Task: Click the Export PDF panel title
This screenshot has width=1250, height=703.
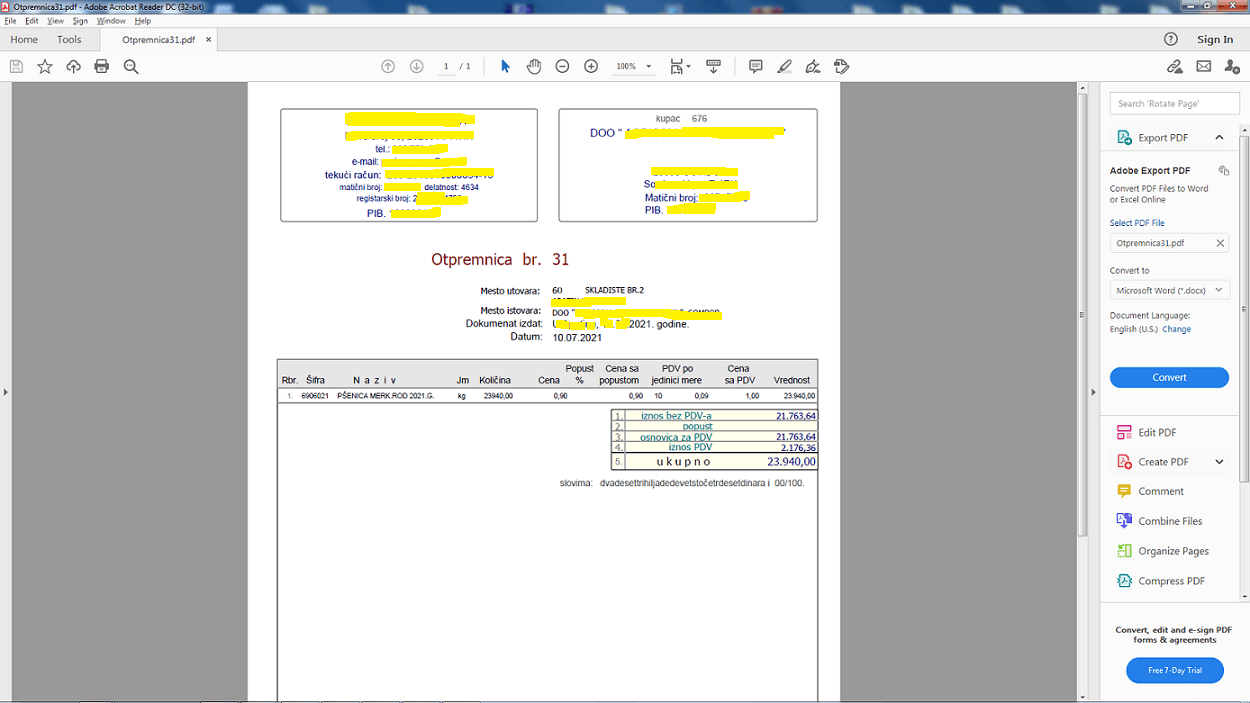Action: pyautogui.click(x=1163, y=137)
